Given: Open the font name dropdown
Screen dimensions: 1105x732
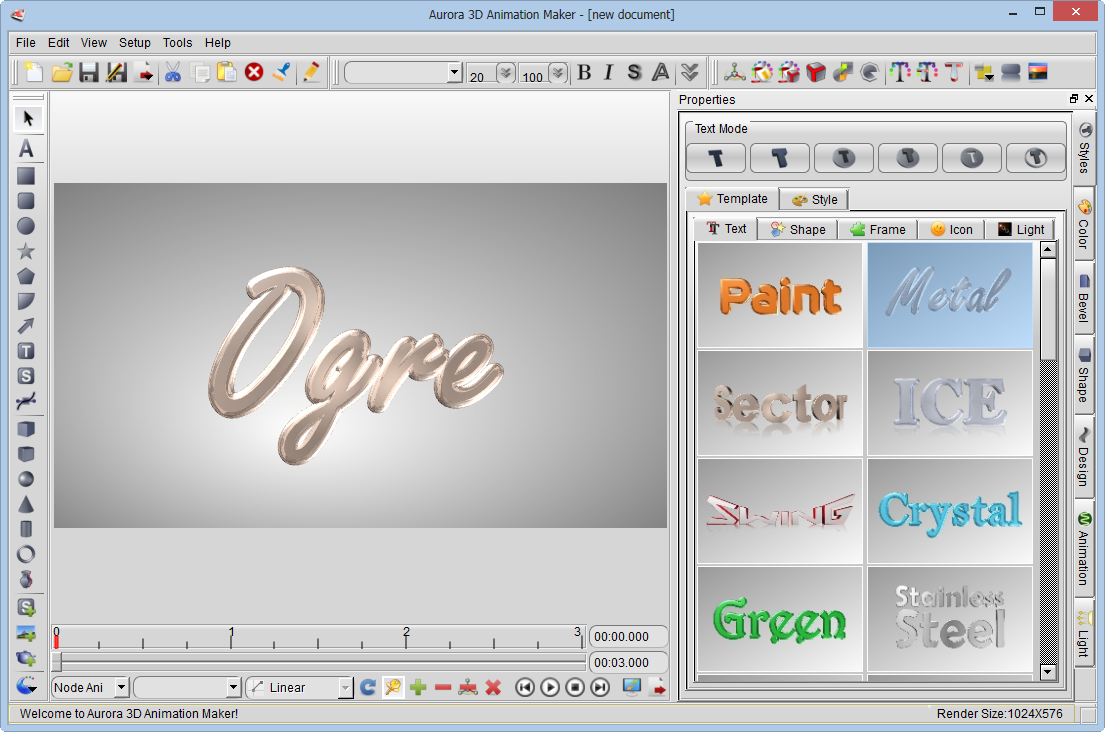Looking at the screenshot, I should [x=454, y=72].
